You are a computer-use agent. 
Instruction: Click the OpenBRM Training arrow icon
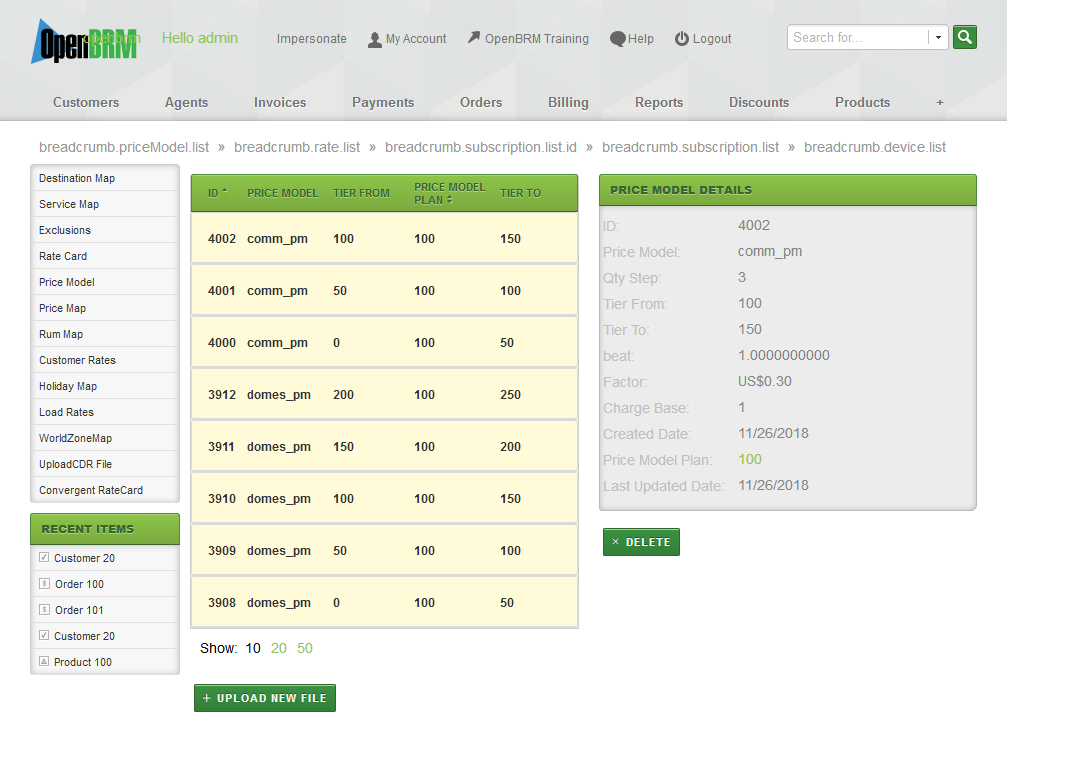click(x=474, y=38)
